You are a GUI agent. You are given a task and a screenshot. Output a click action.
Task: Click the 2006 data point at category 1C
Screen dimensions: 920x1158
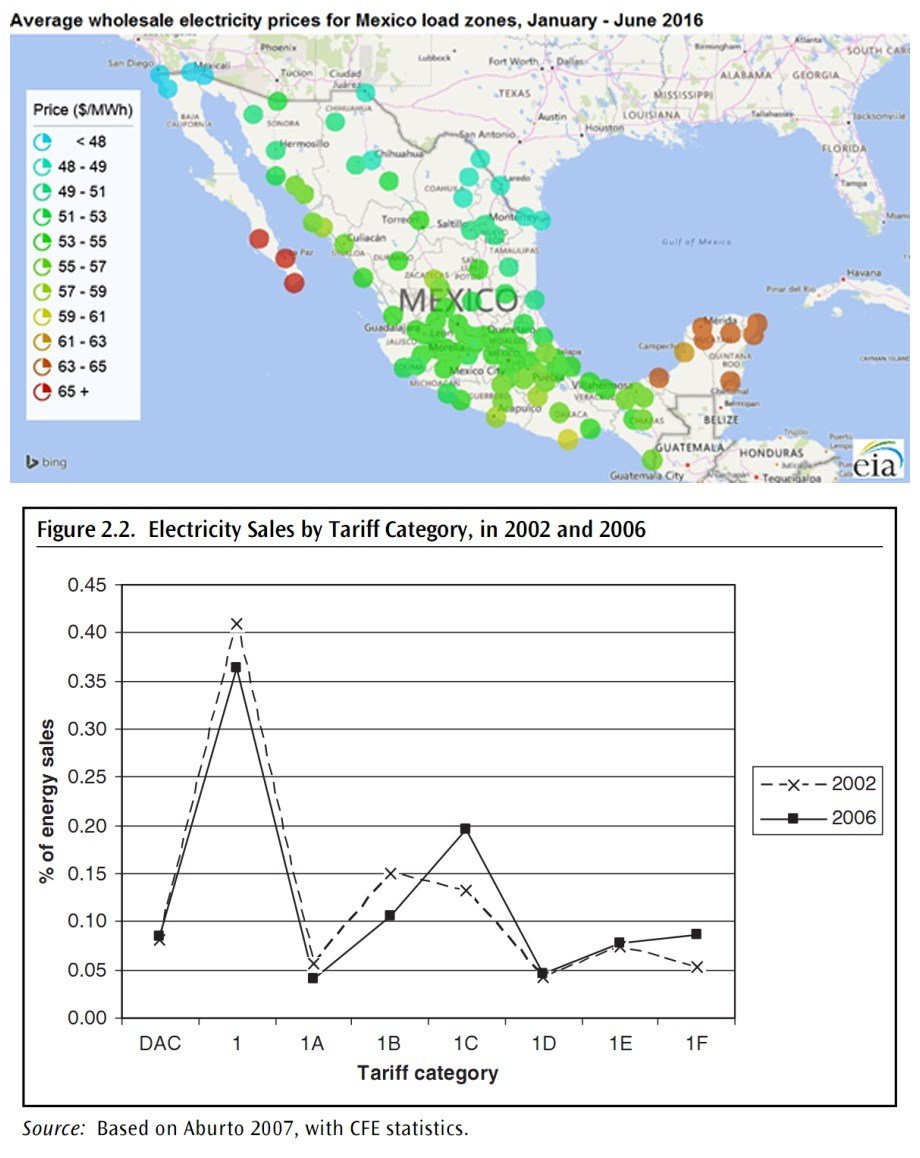(x=465, y=829)
